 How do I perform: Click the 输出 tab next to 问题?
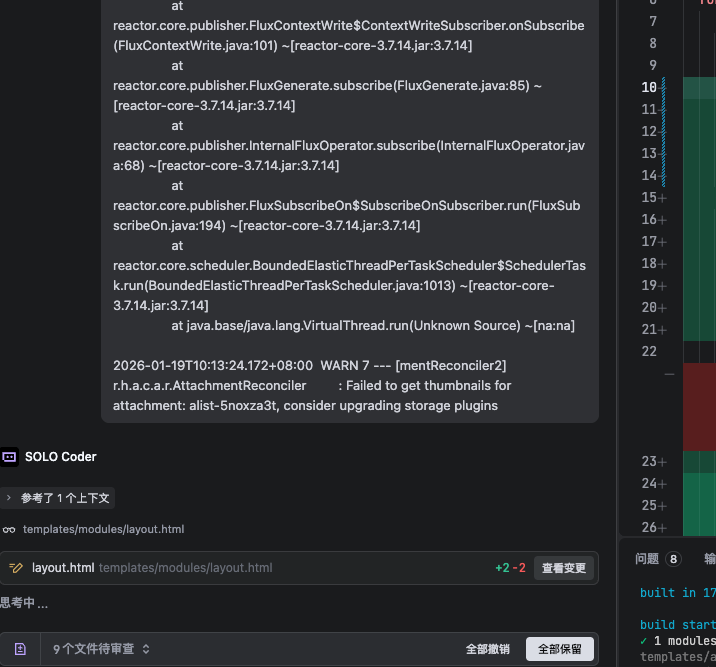(x=709, y=560)
